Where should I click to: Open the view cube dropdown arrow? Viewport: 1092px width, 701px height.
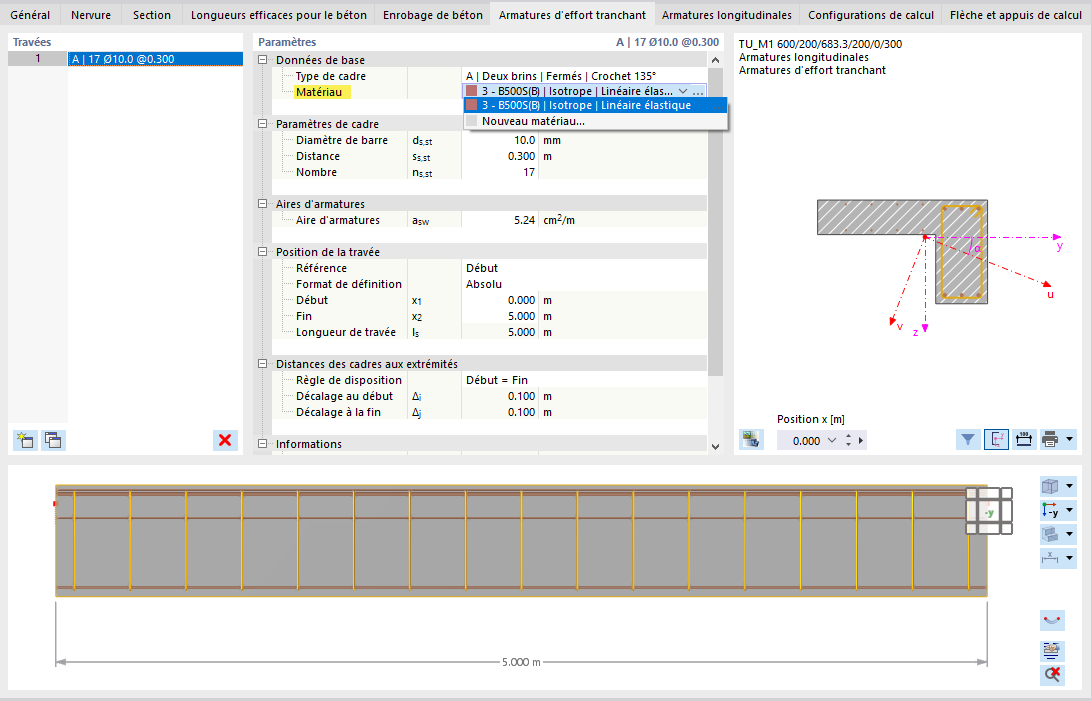[x=1070, y=486]
